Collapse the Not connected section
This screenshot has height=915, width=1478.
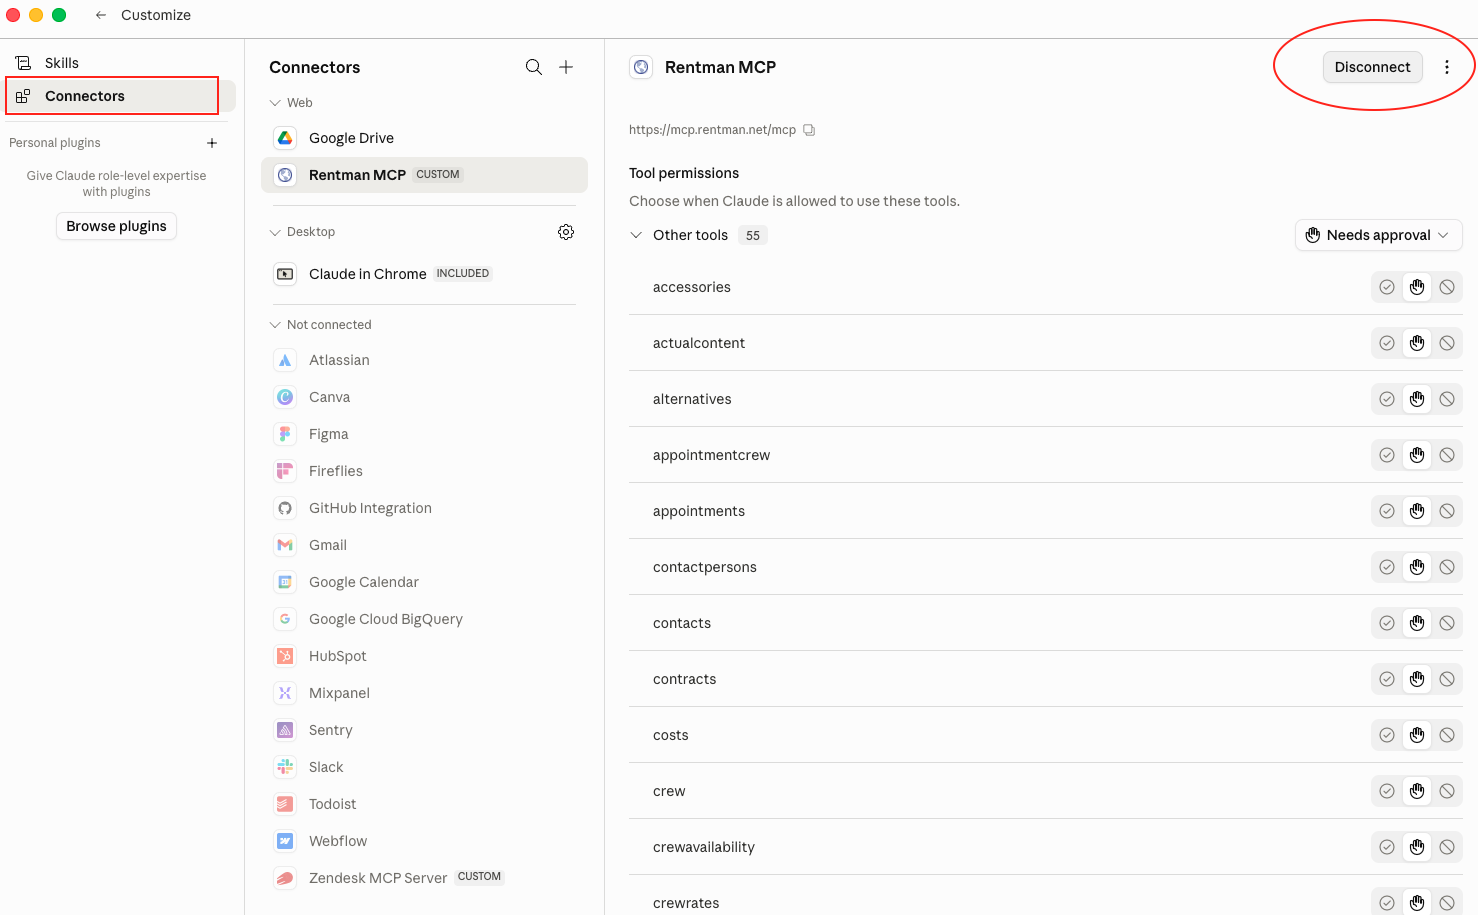point(275,325)
